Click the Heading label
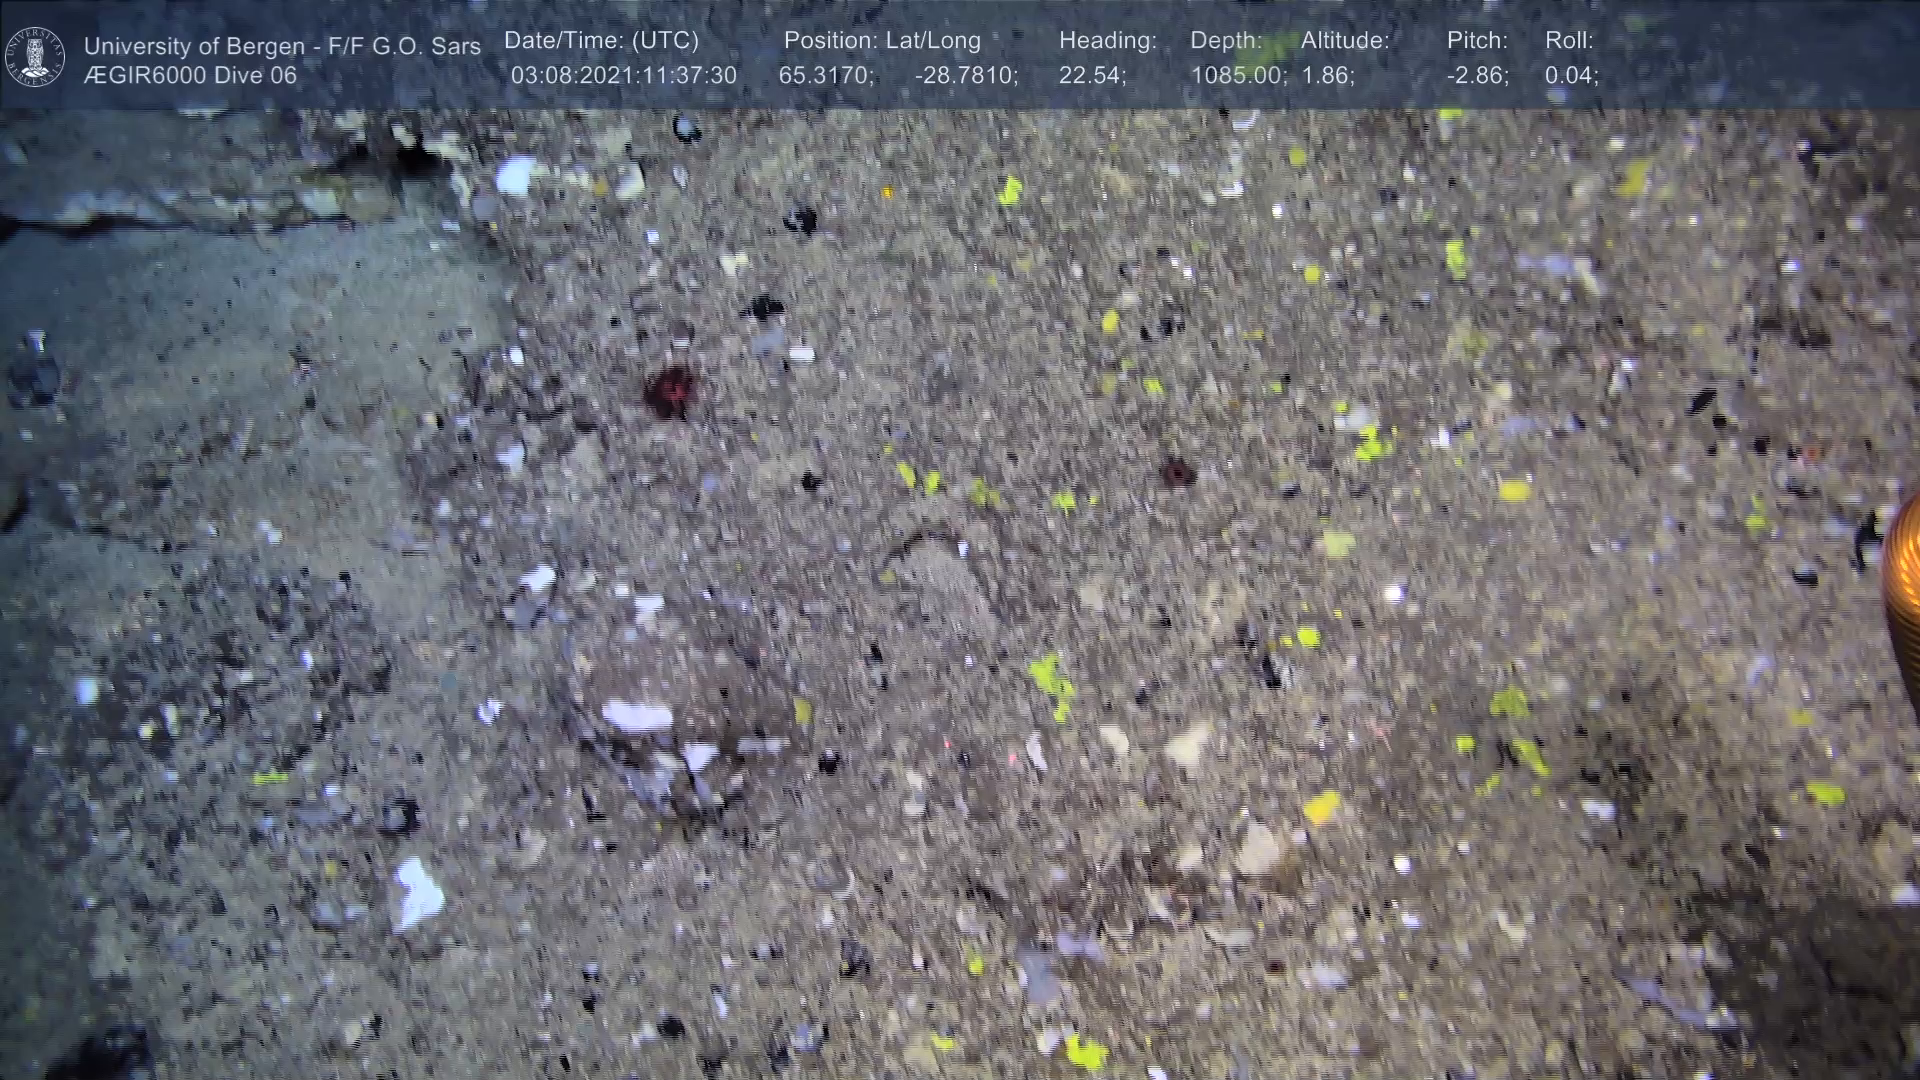The width and height of the screenshot is (1920, 1080). point(1107,41)
